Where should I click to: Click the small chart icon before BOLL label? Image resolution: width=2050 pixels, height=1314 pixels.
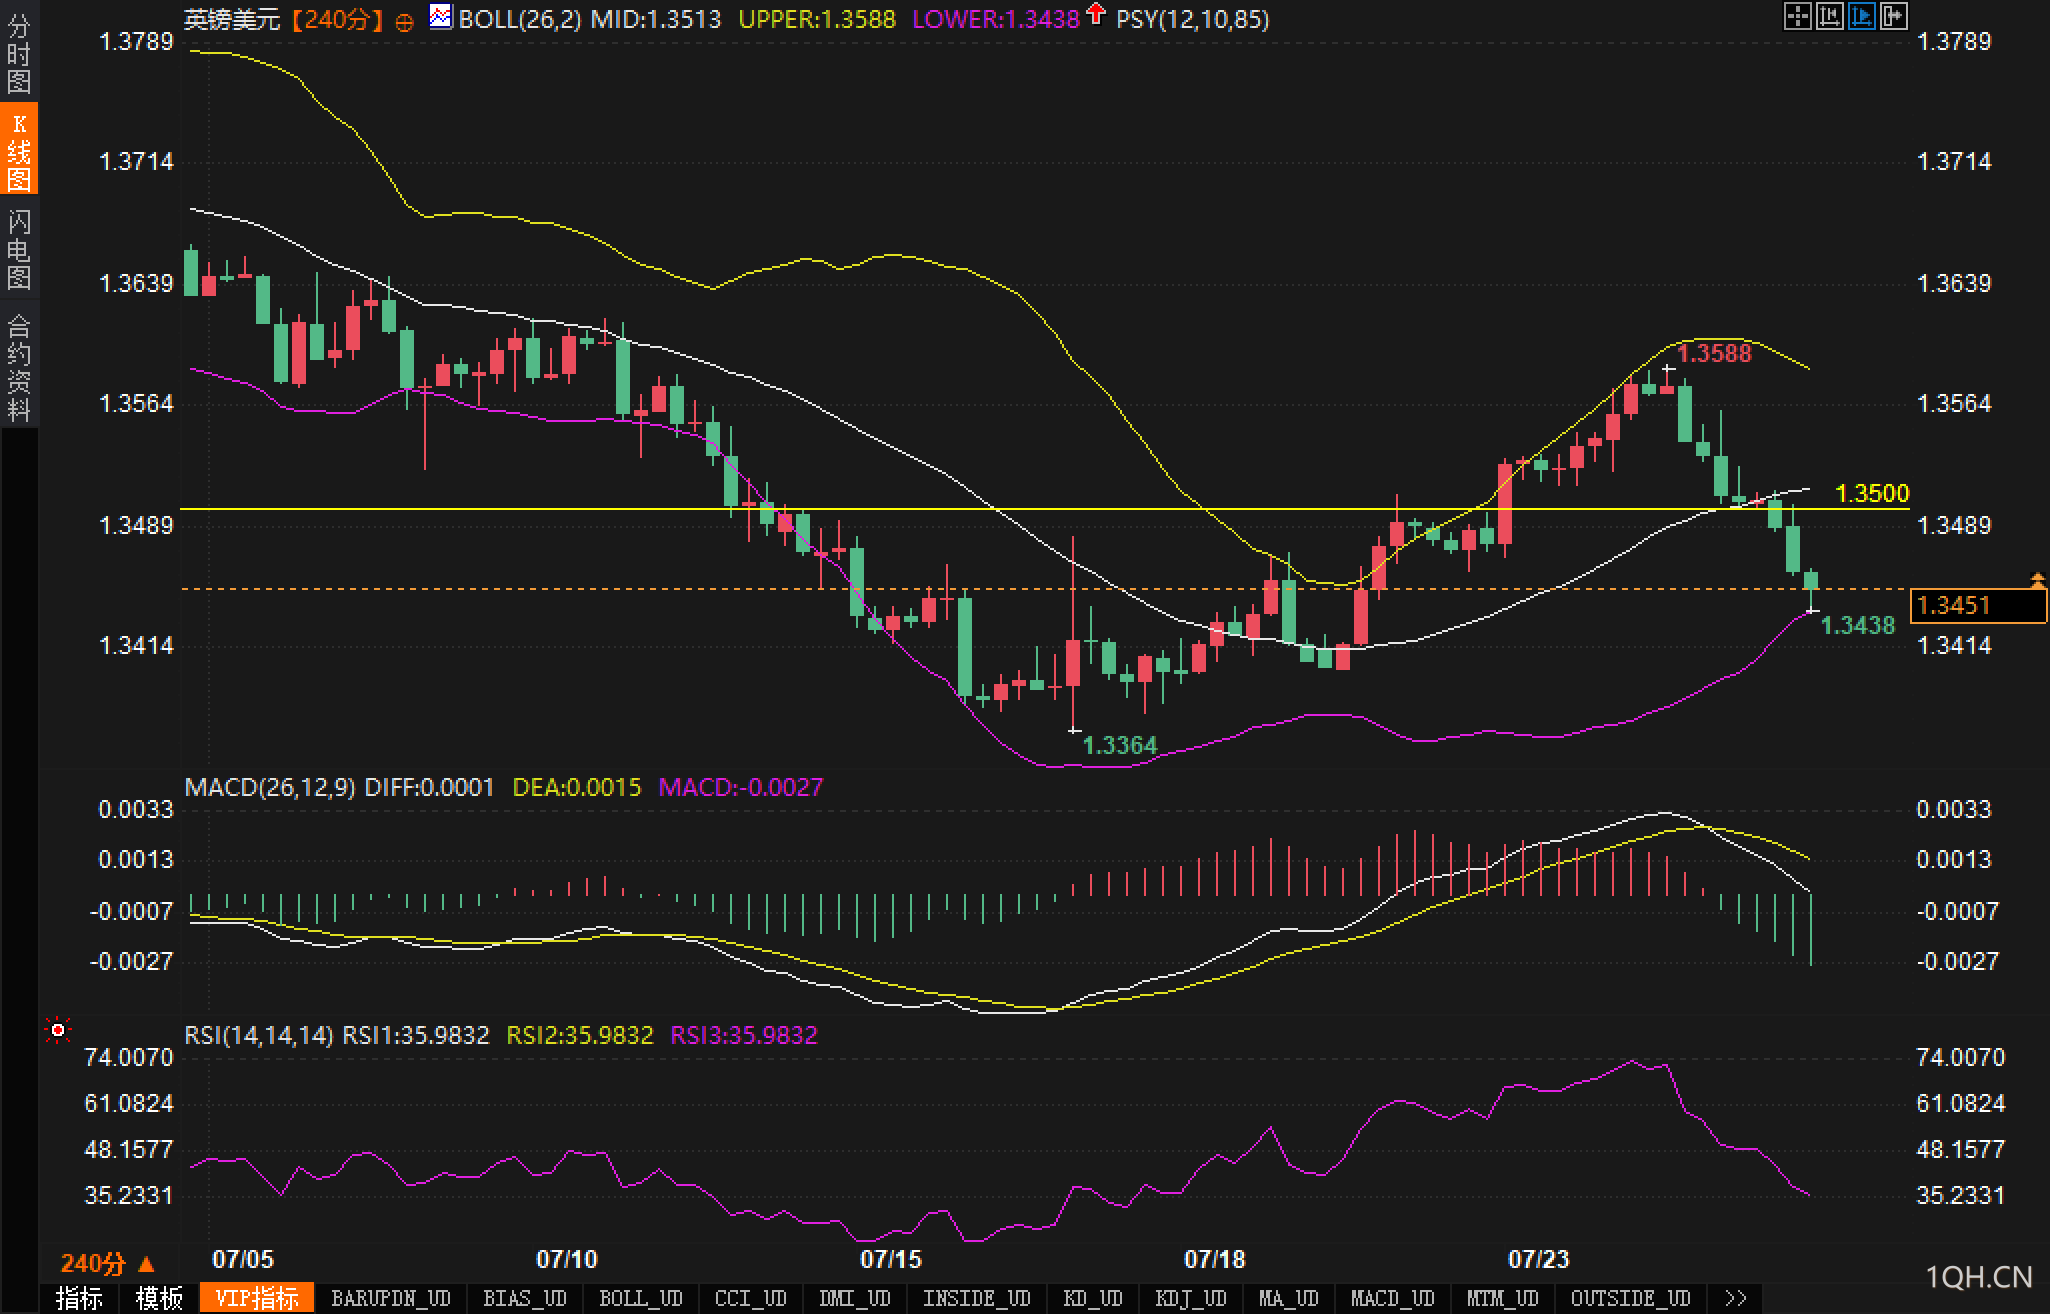(440, 16)
